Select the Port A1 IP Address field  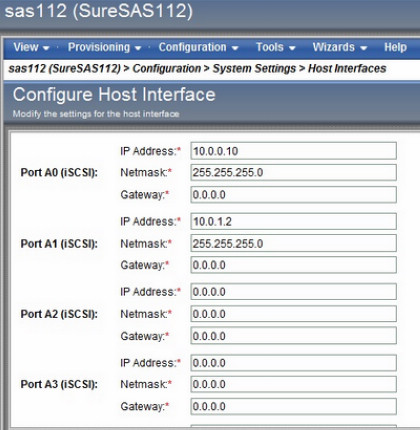click(294, 221)
